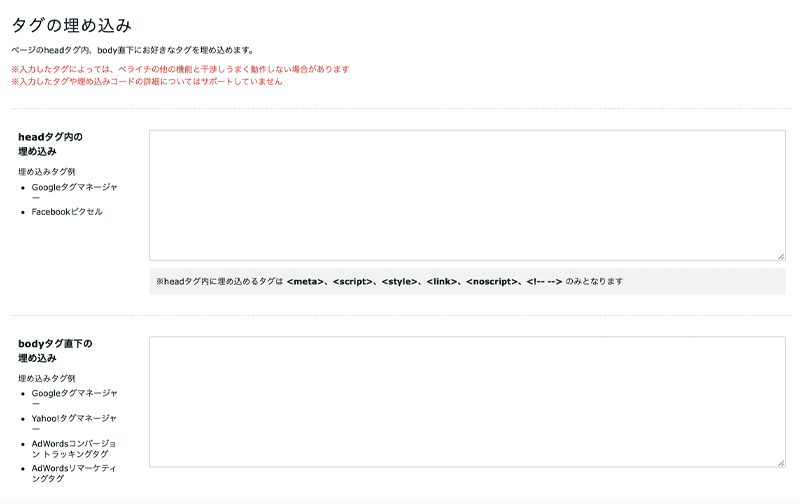Click the page description below the heading
800x504 pixels.
point(132,50)
